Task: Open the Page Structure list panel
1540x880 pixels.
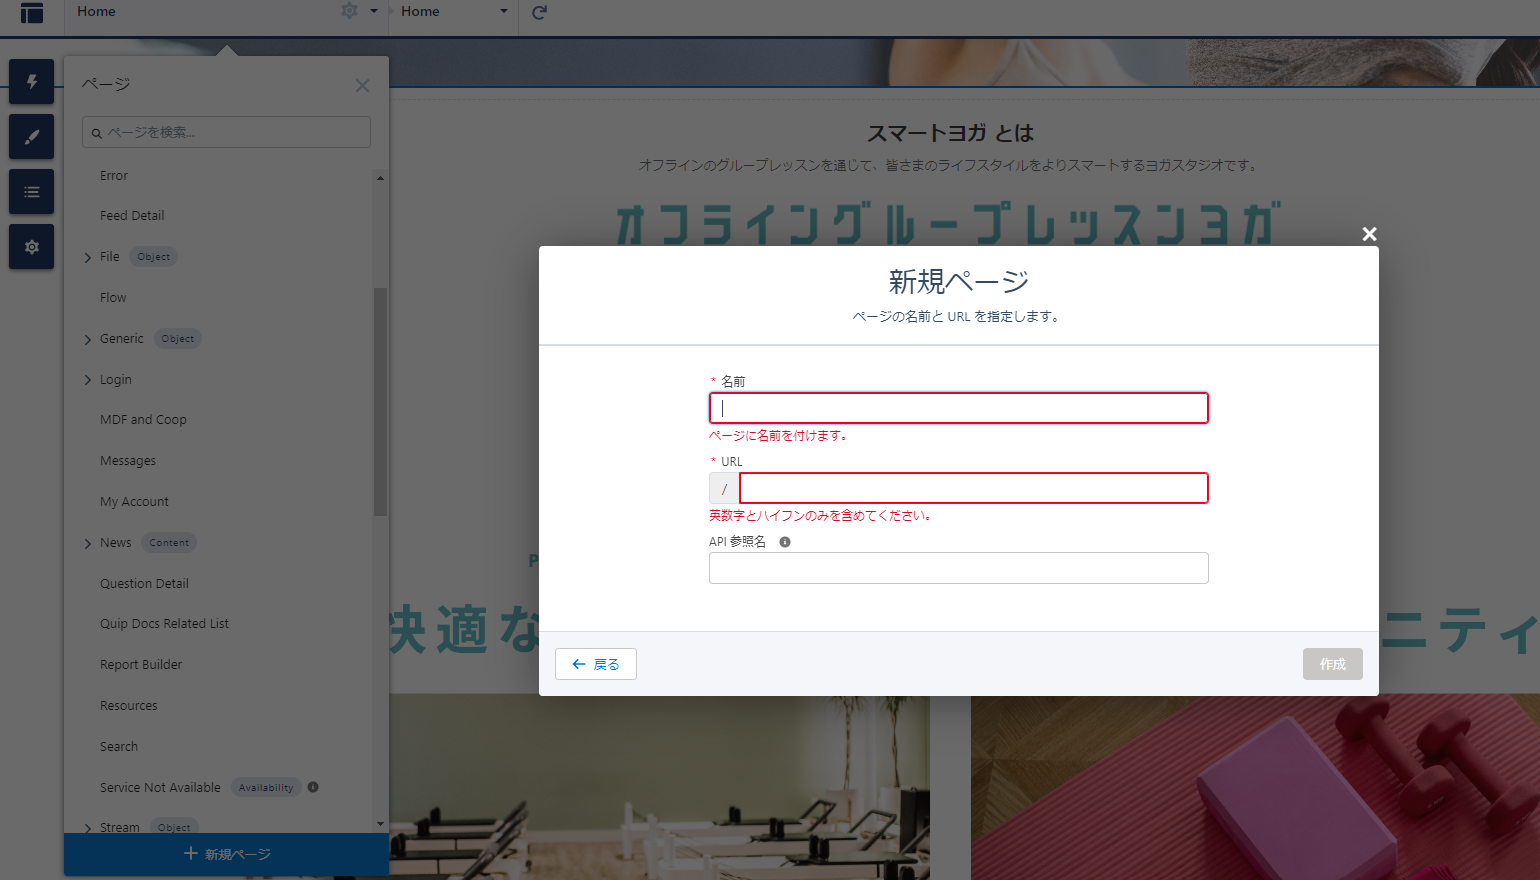Action: [32, 192]
